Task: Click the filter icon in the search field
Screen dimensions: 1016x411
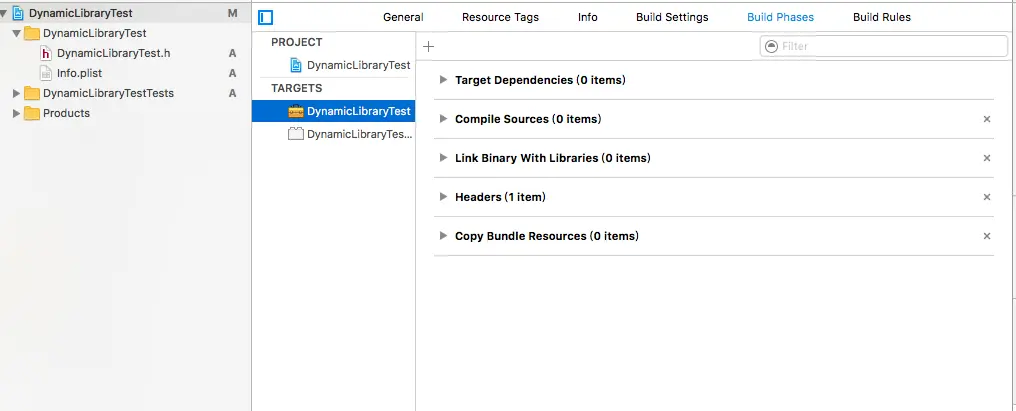Action: click(x=771, y=46)
